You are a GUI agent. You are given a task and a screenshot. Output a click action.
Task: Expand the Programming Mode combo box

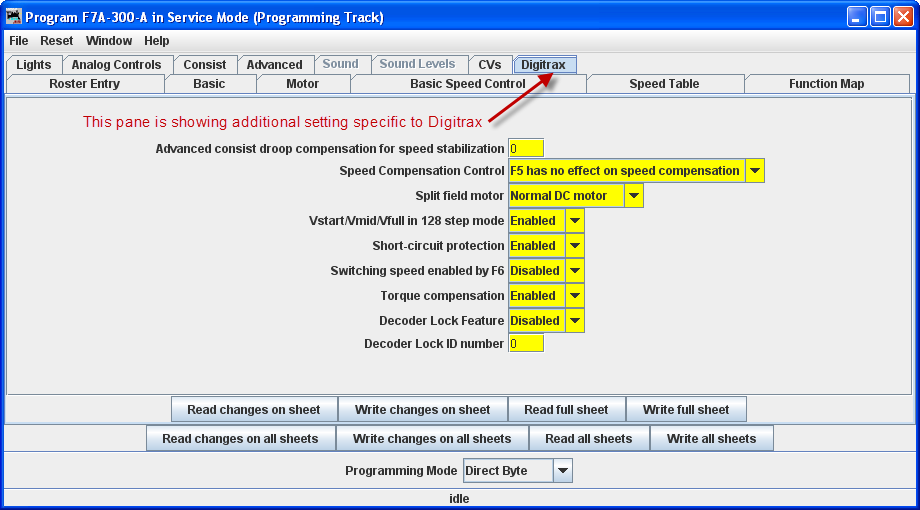tap(563, 471)
